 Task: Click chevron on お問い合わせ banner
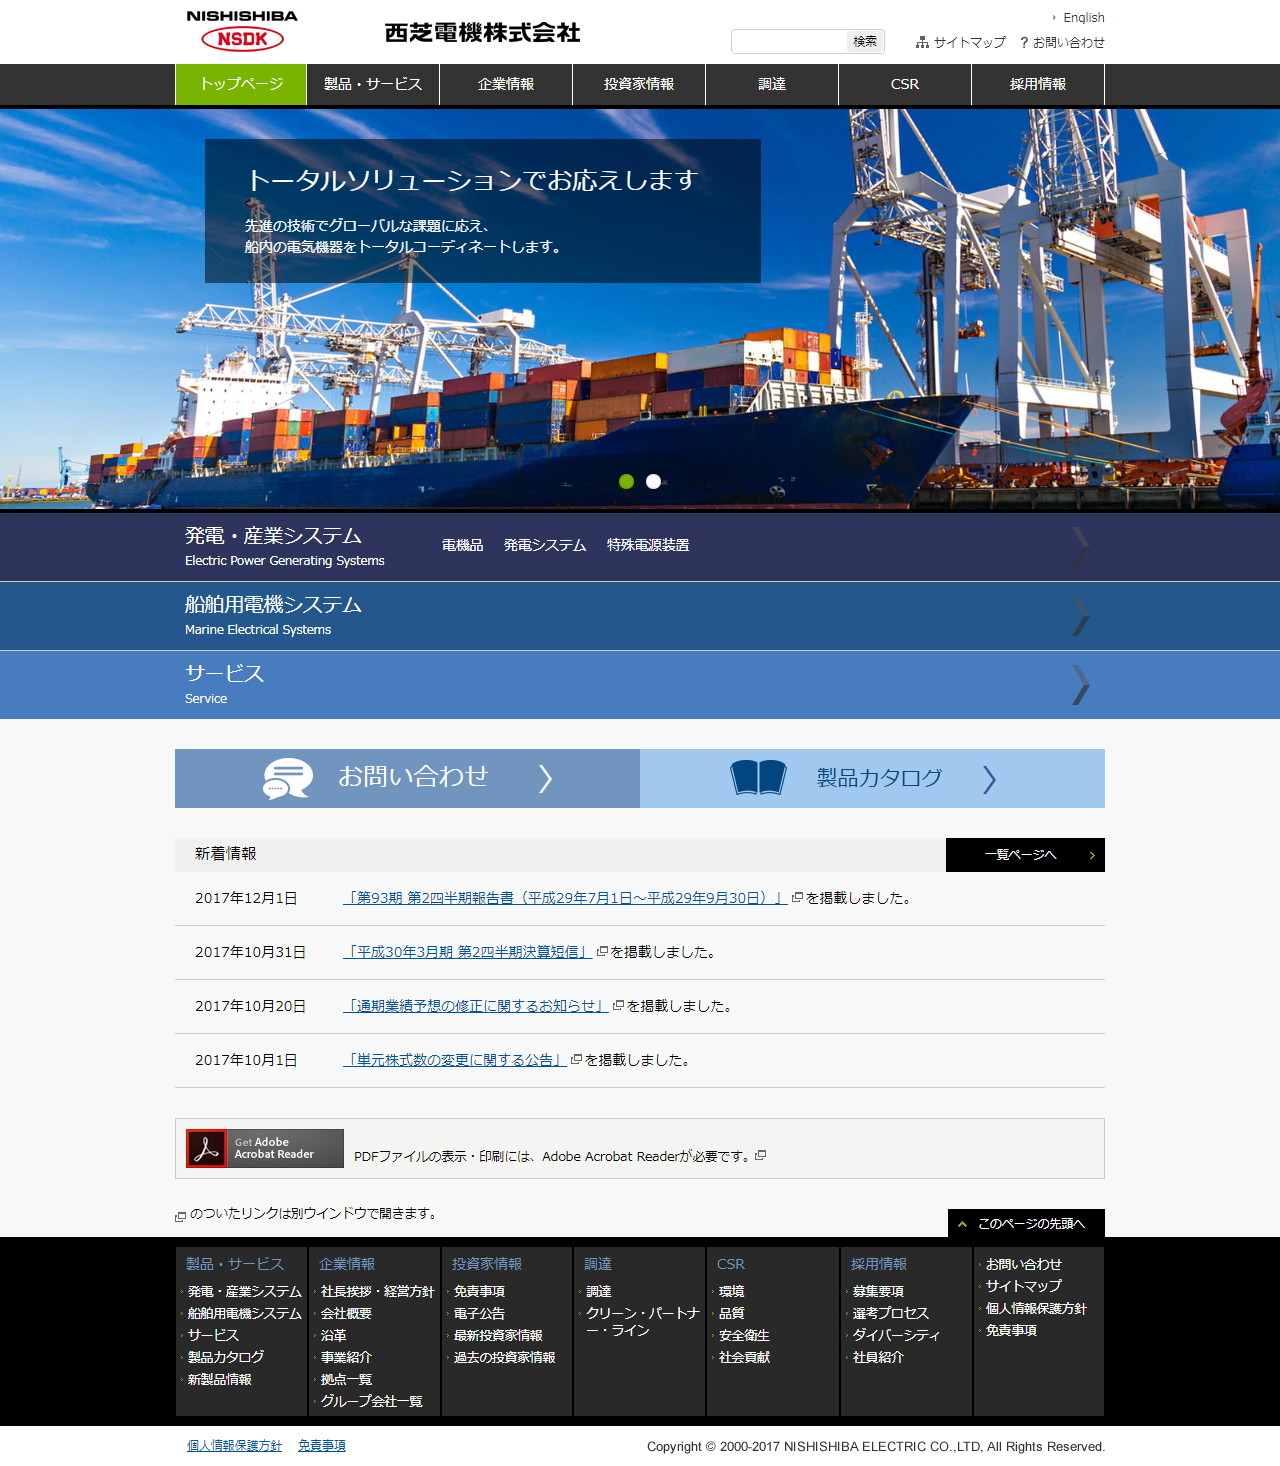pos(545,779)
